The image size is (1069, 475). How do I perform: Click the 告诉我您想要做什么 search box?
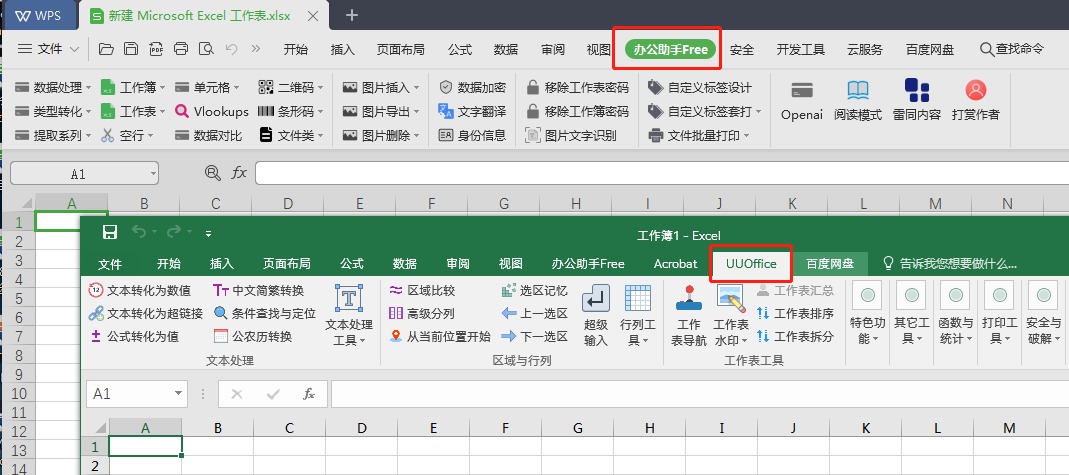(x=950, y=264)
